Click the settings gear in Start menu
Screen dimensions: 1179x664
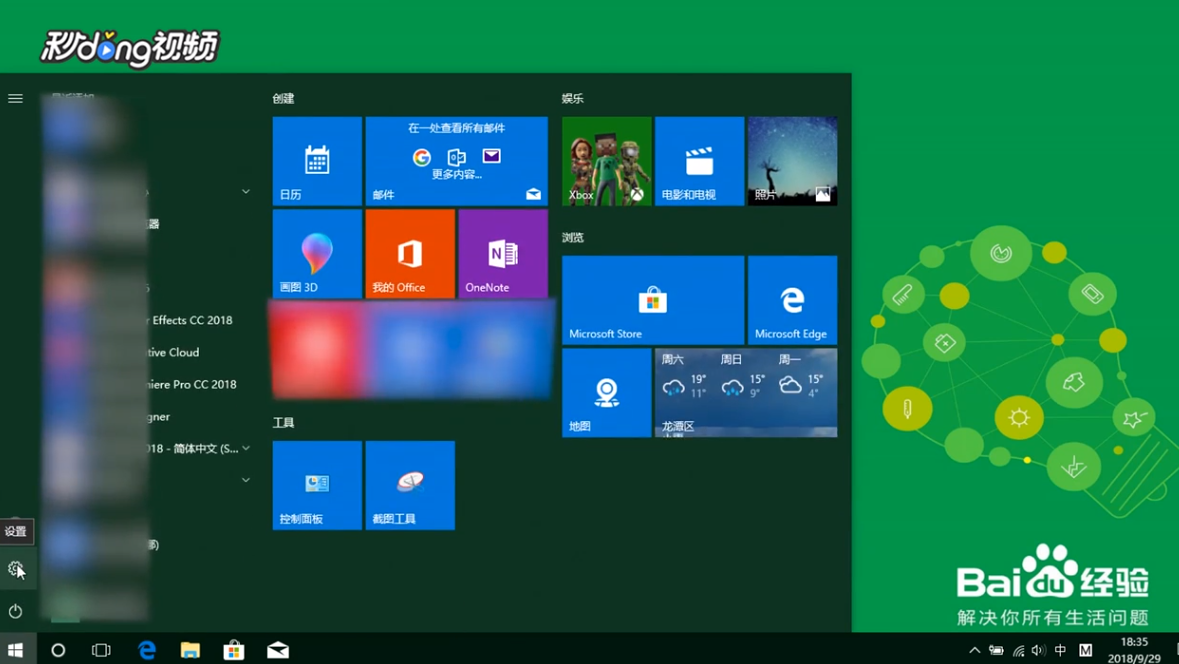click(x=15, y=569)
